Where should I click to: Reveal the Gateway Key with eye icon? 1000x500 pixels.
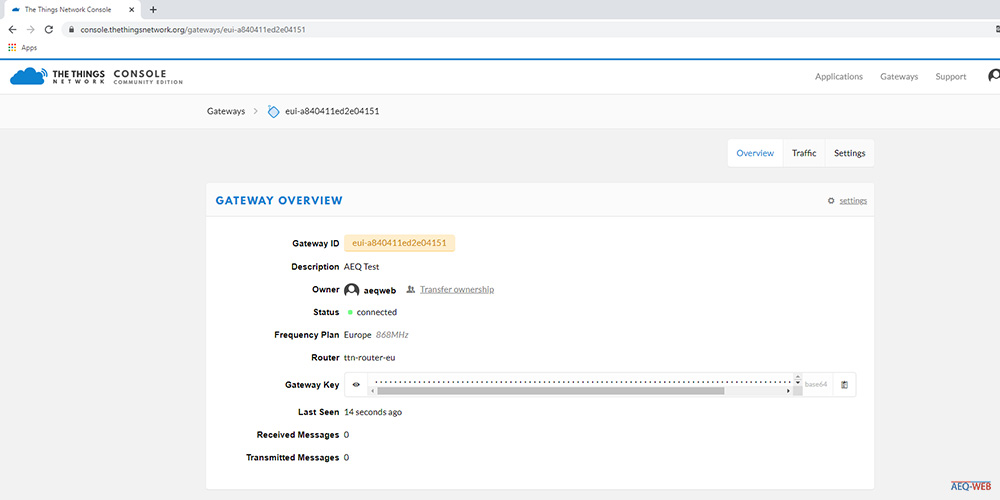[356, 385]
